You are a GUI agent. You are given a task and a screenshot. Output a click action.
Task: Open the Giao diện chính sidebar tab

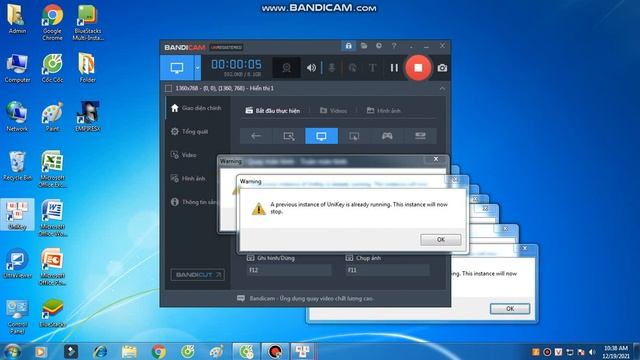click(197, 108)
